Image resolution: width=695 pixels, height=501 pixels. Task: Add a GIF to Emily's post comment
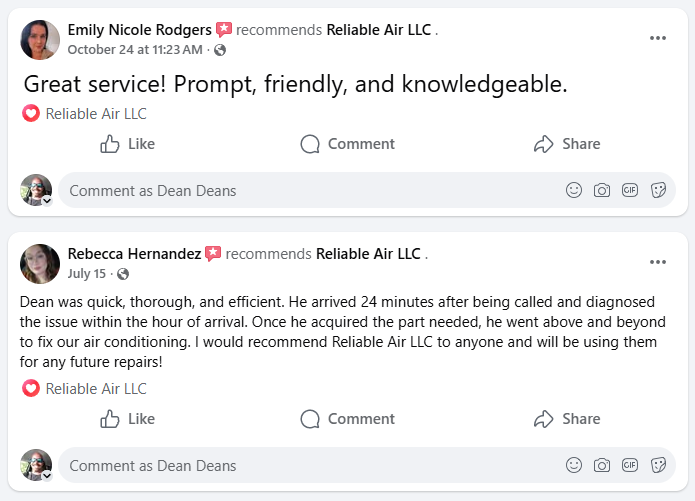630,190
